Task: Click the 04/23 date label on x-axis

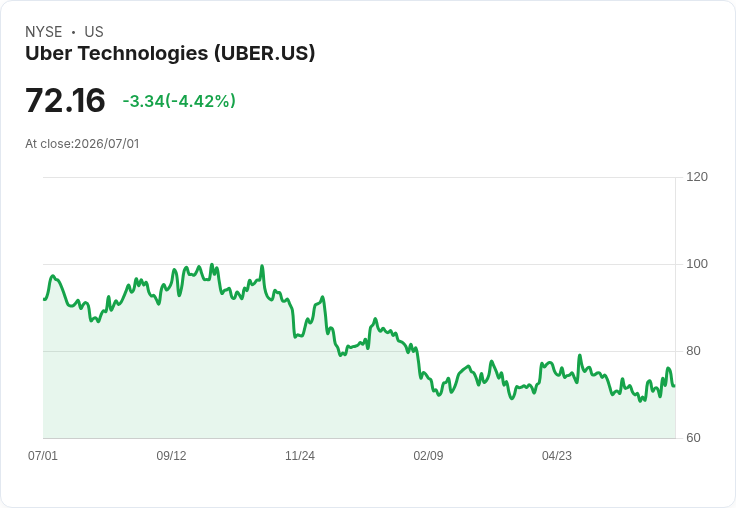Action: click(557, 455)
